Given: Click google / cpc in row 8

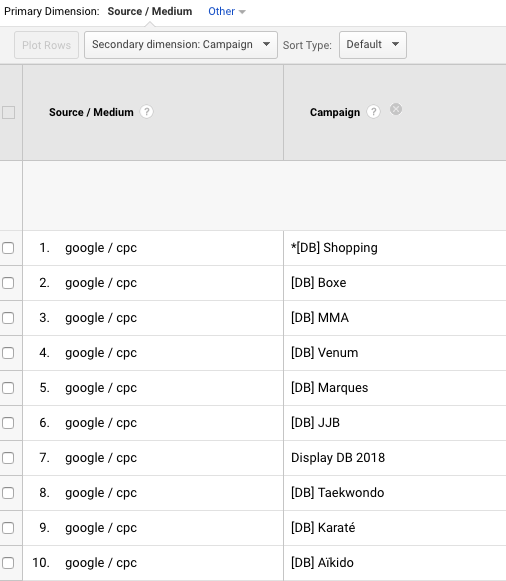Looking at the screenshot, I should [101, 493].
